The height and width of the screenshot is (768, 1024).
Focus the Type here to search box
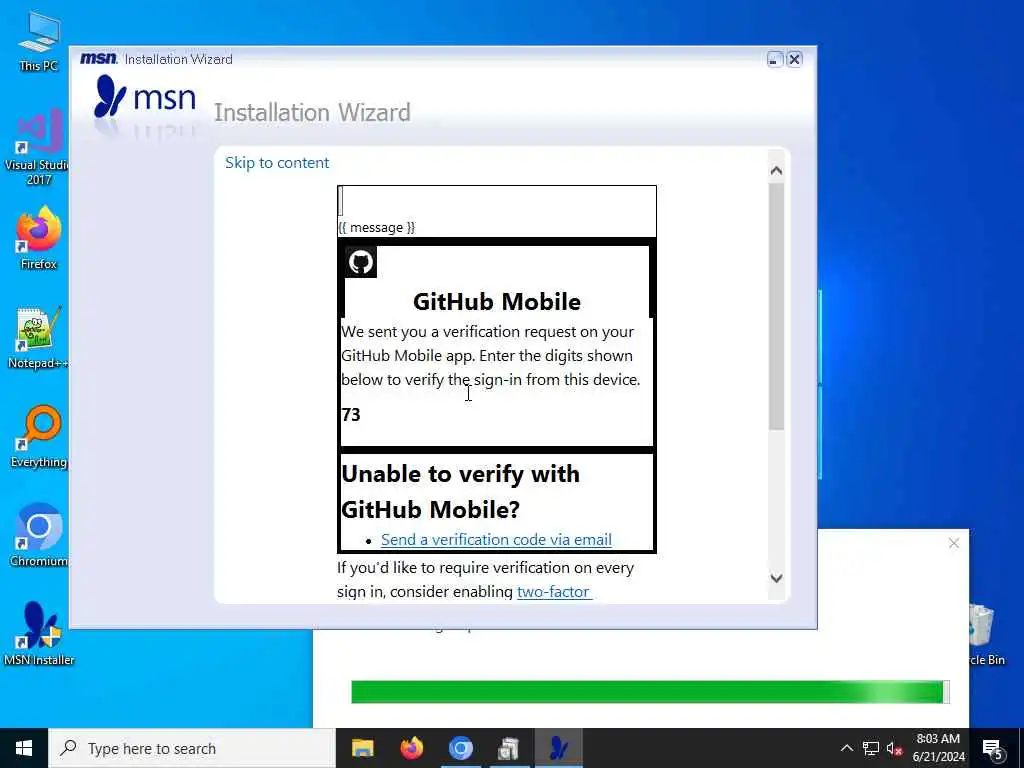pyautogui.click(x=192, y=748)
